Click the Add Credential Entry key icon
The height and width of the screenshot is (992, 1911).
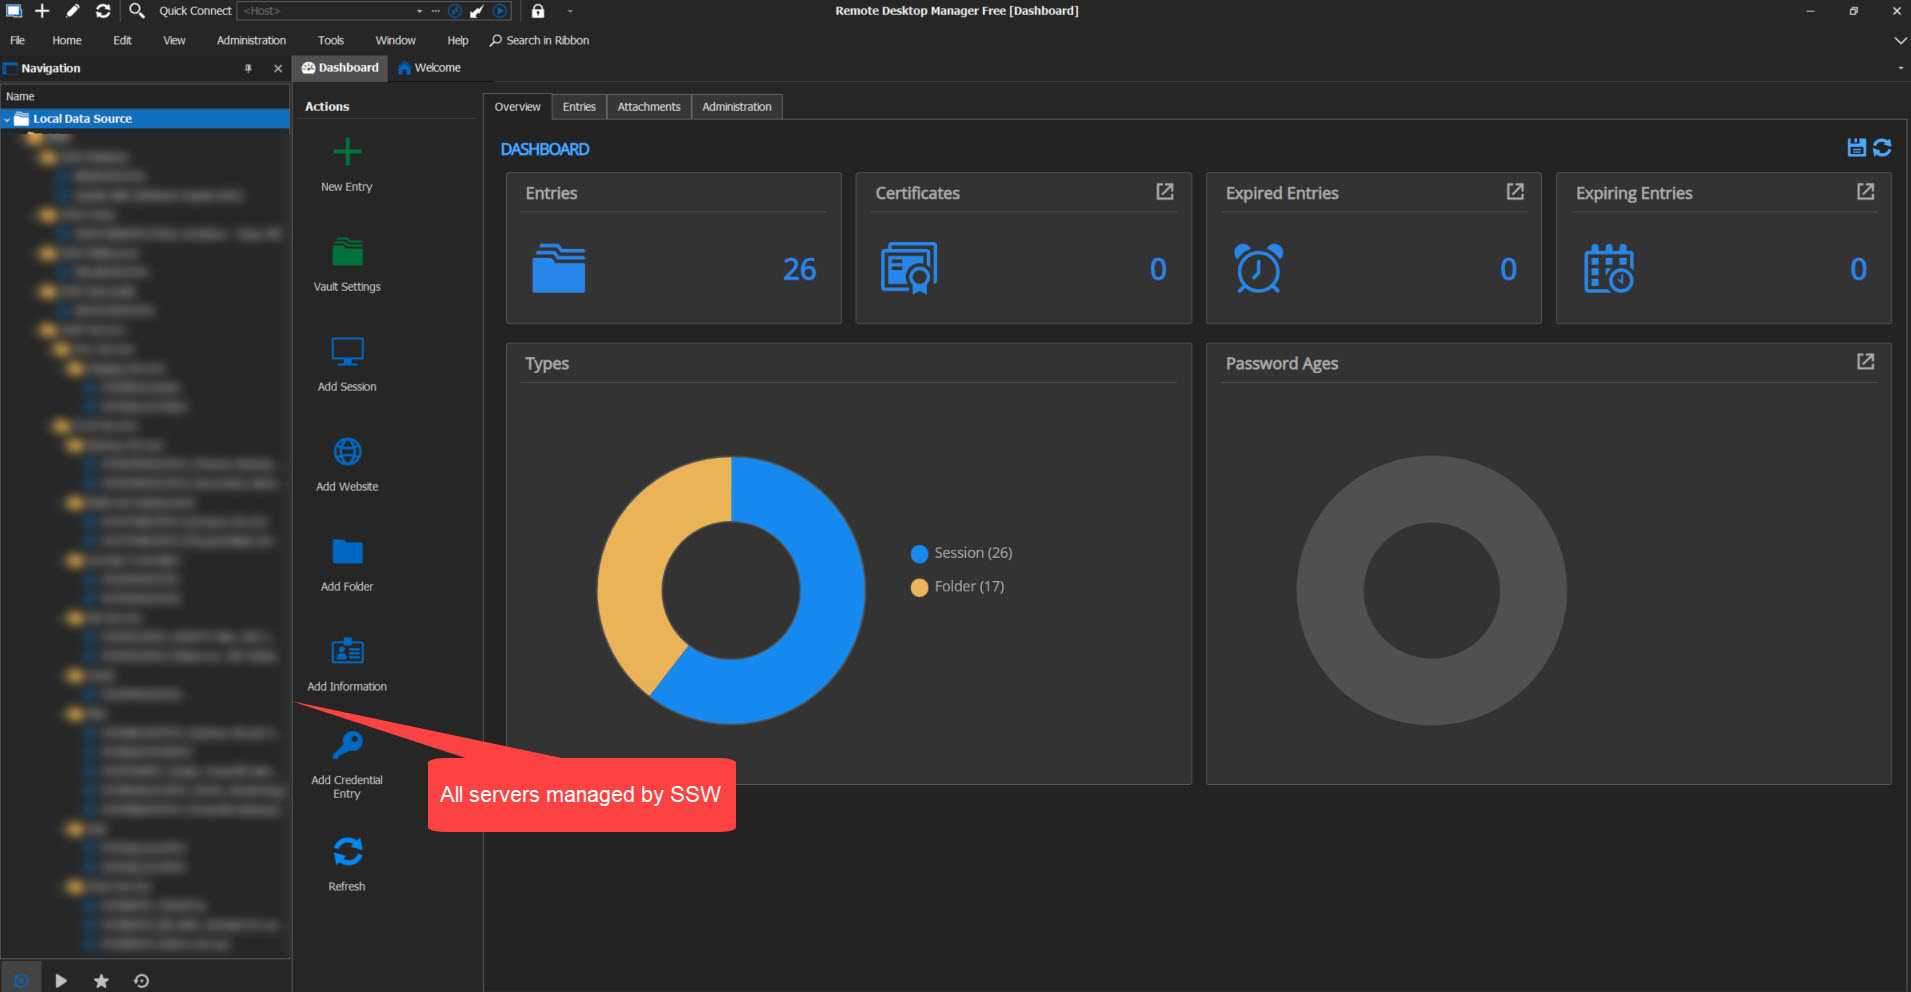(x=347, y=745)
